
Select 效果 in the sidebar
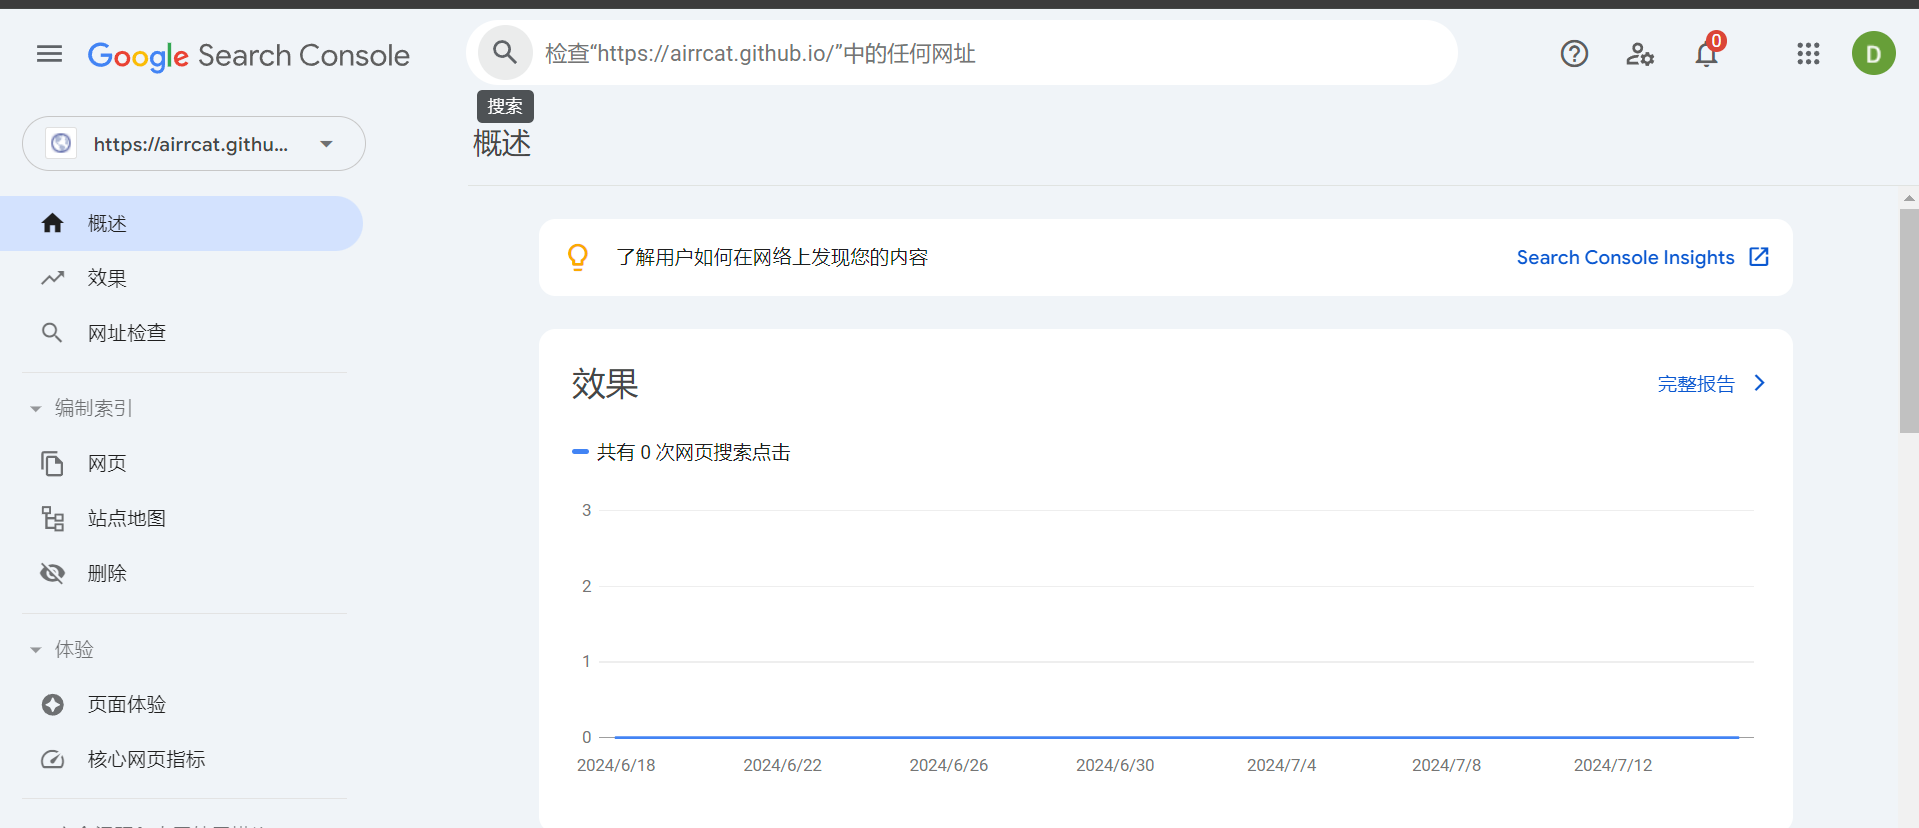(x=107, y=278)
